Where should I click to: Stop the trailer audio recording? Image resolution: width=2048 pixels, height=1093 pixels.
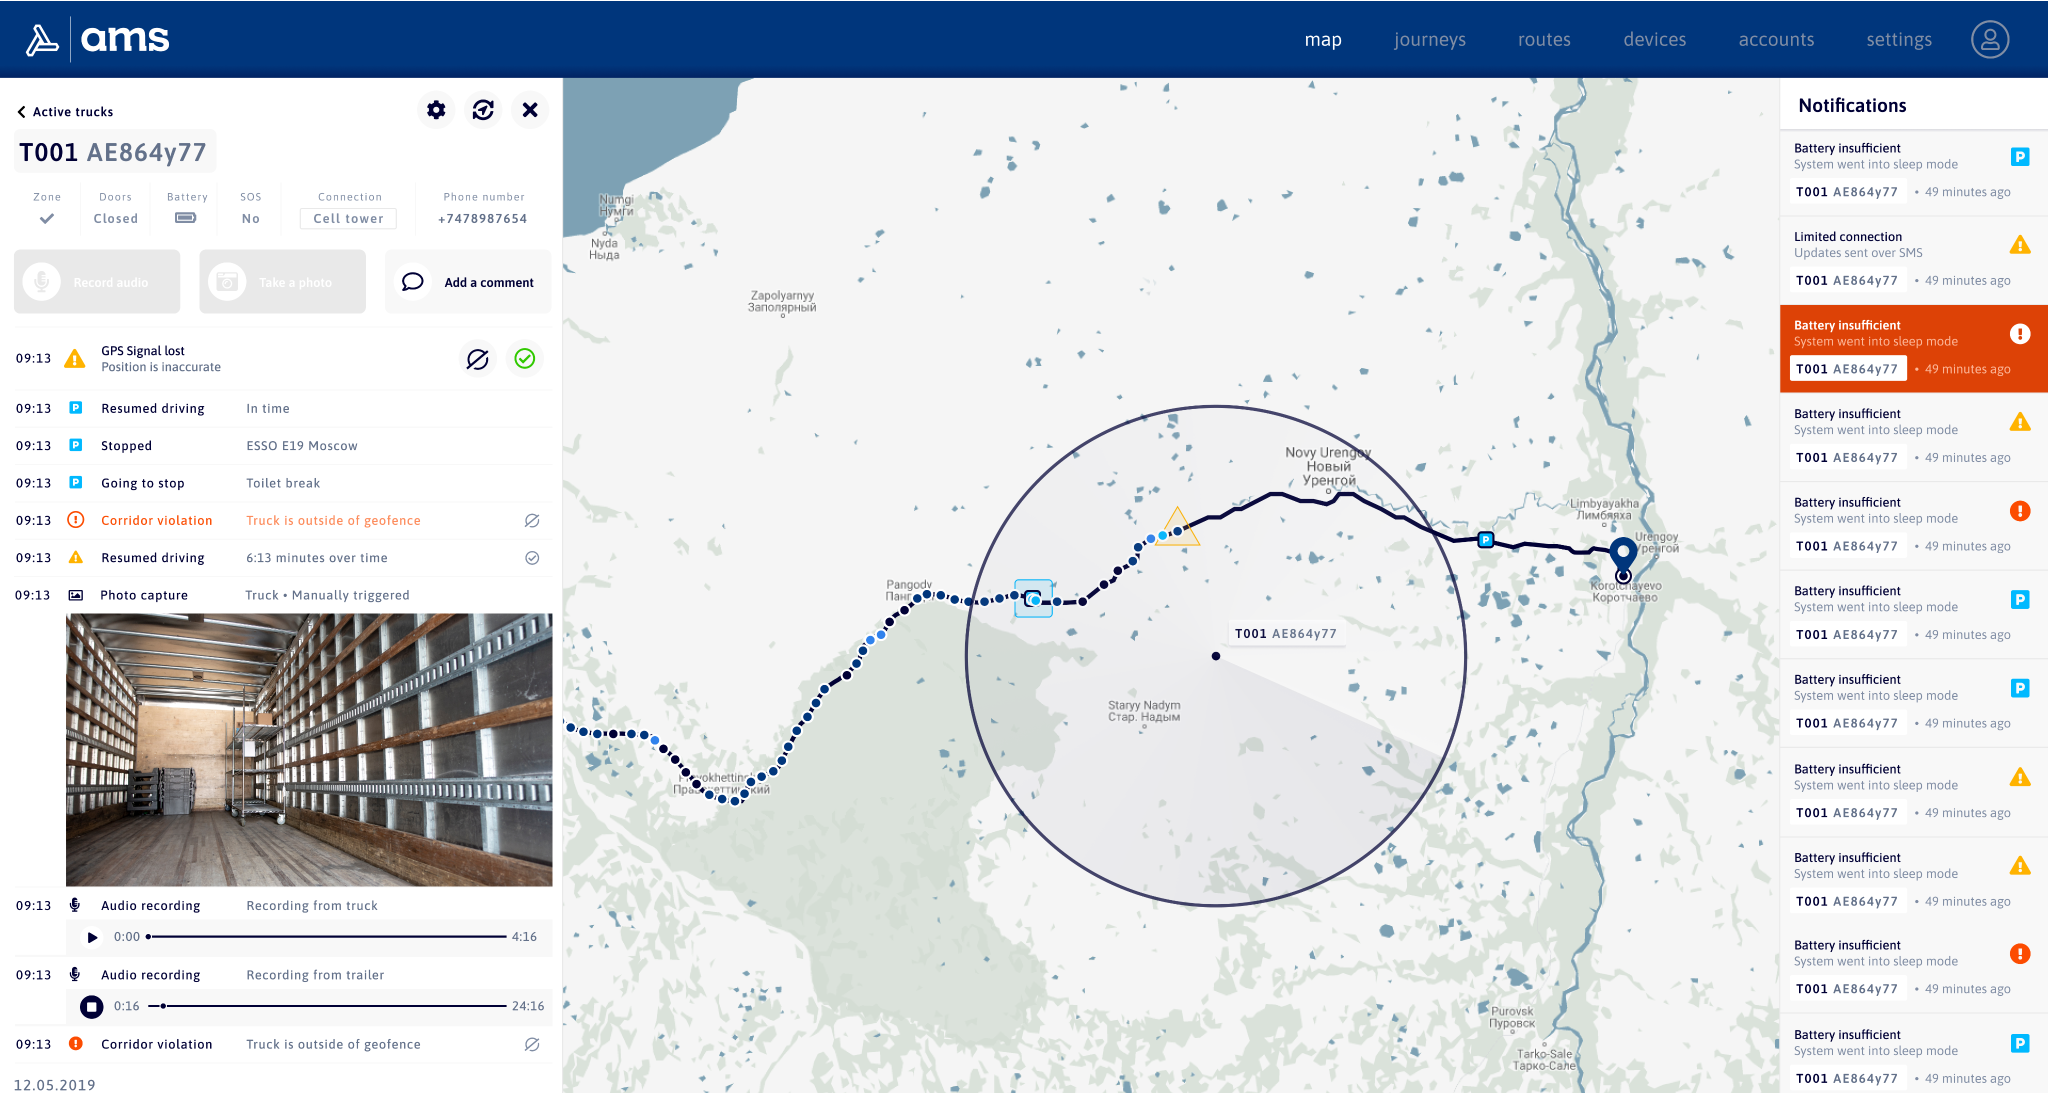click(91, 1006)
